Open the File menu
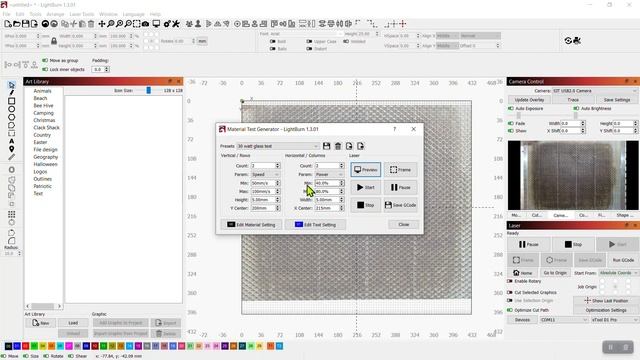This screenshot has height=360, width=640. click(x=7, y=14)
